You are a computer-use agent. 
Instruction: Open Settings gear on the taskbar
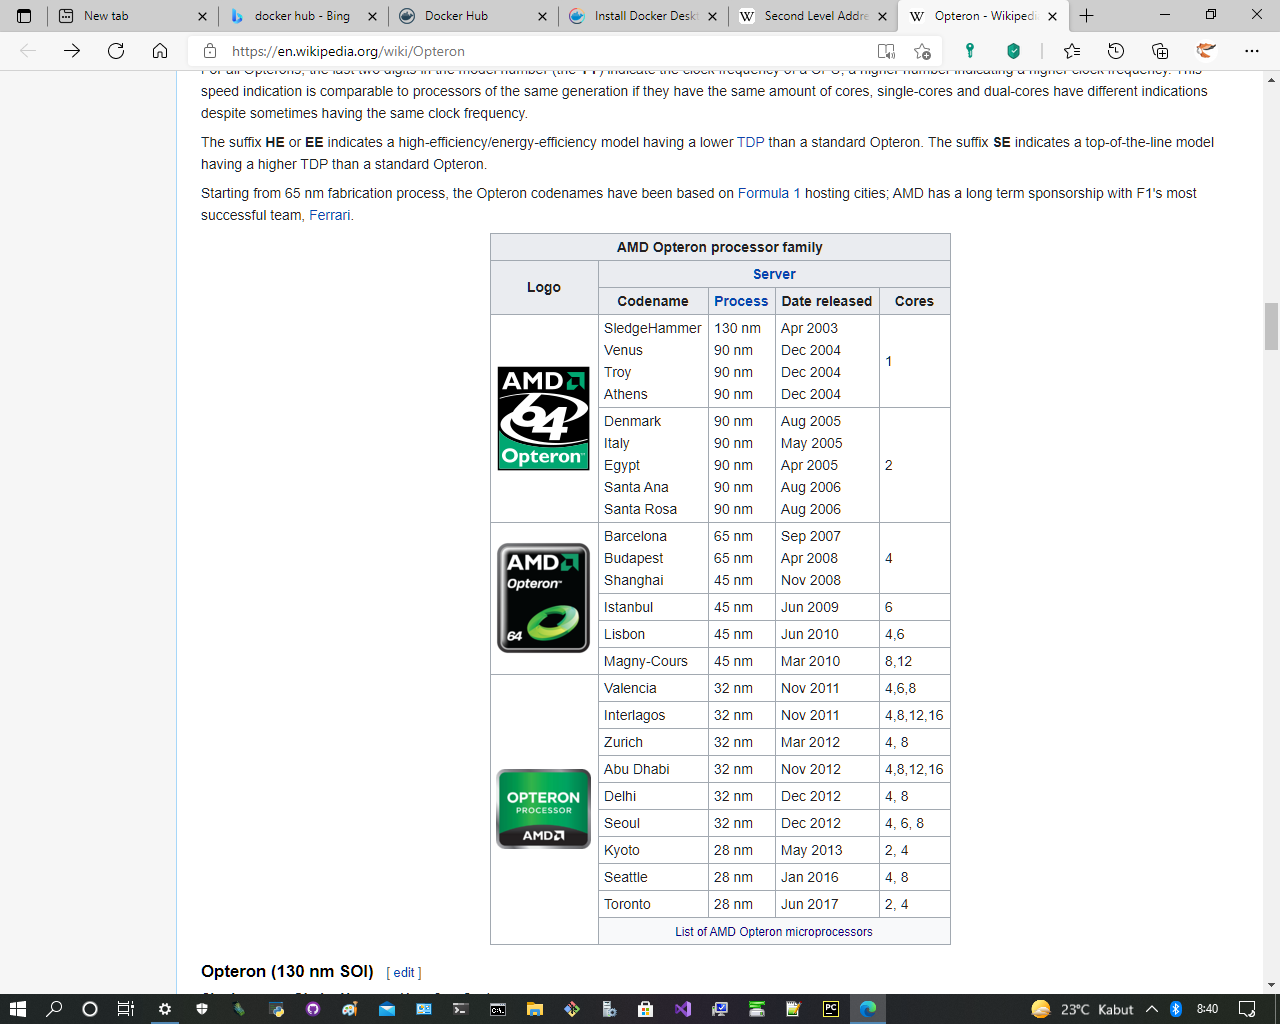click(165, 1009)
